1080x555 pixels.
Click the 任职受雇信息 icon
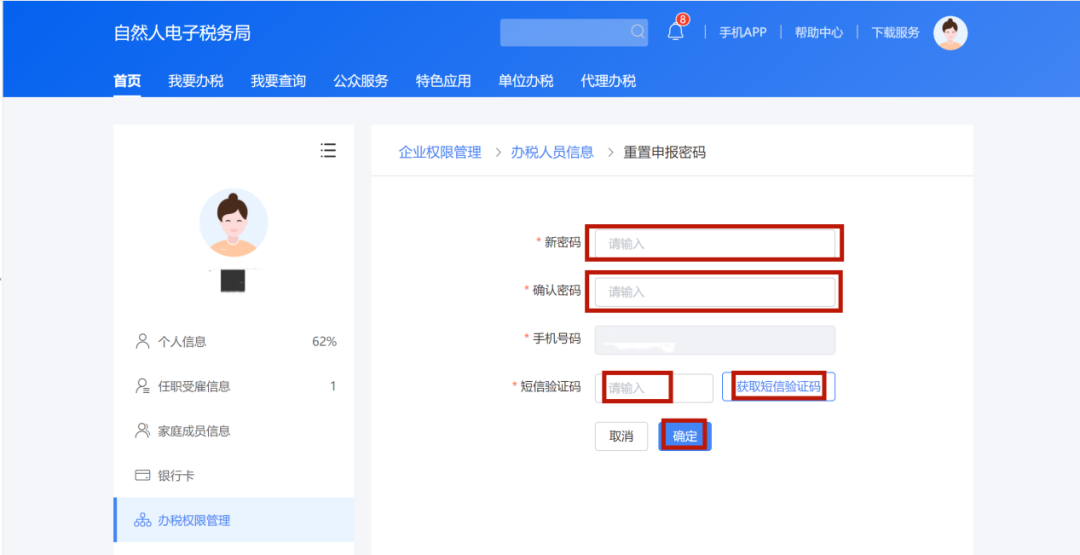coord(143,386)
